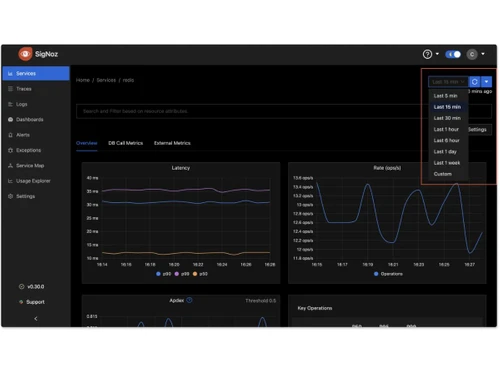500x375 pixels.
Task: Toggle the dark mode switch
Action: (453, 54)
